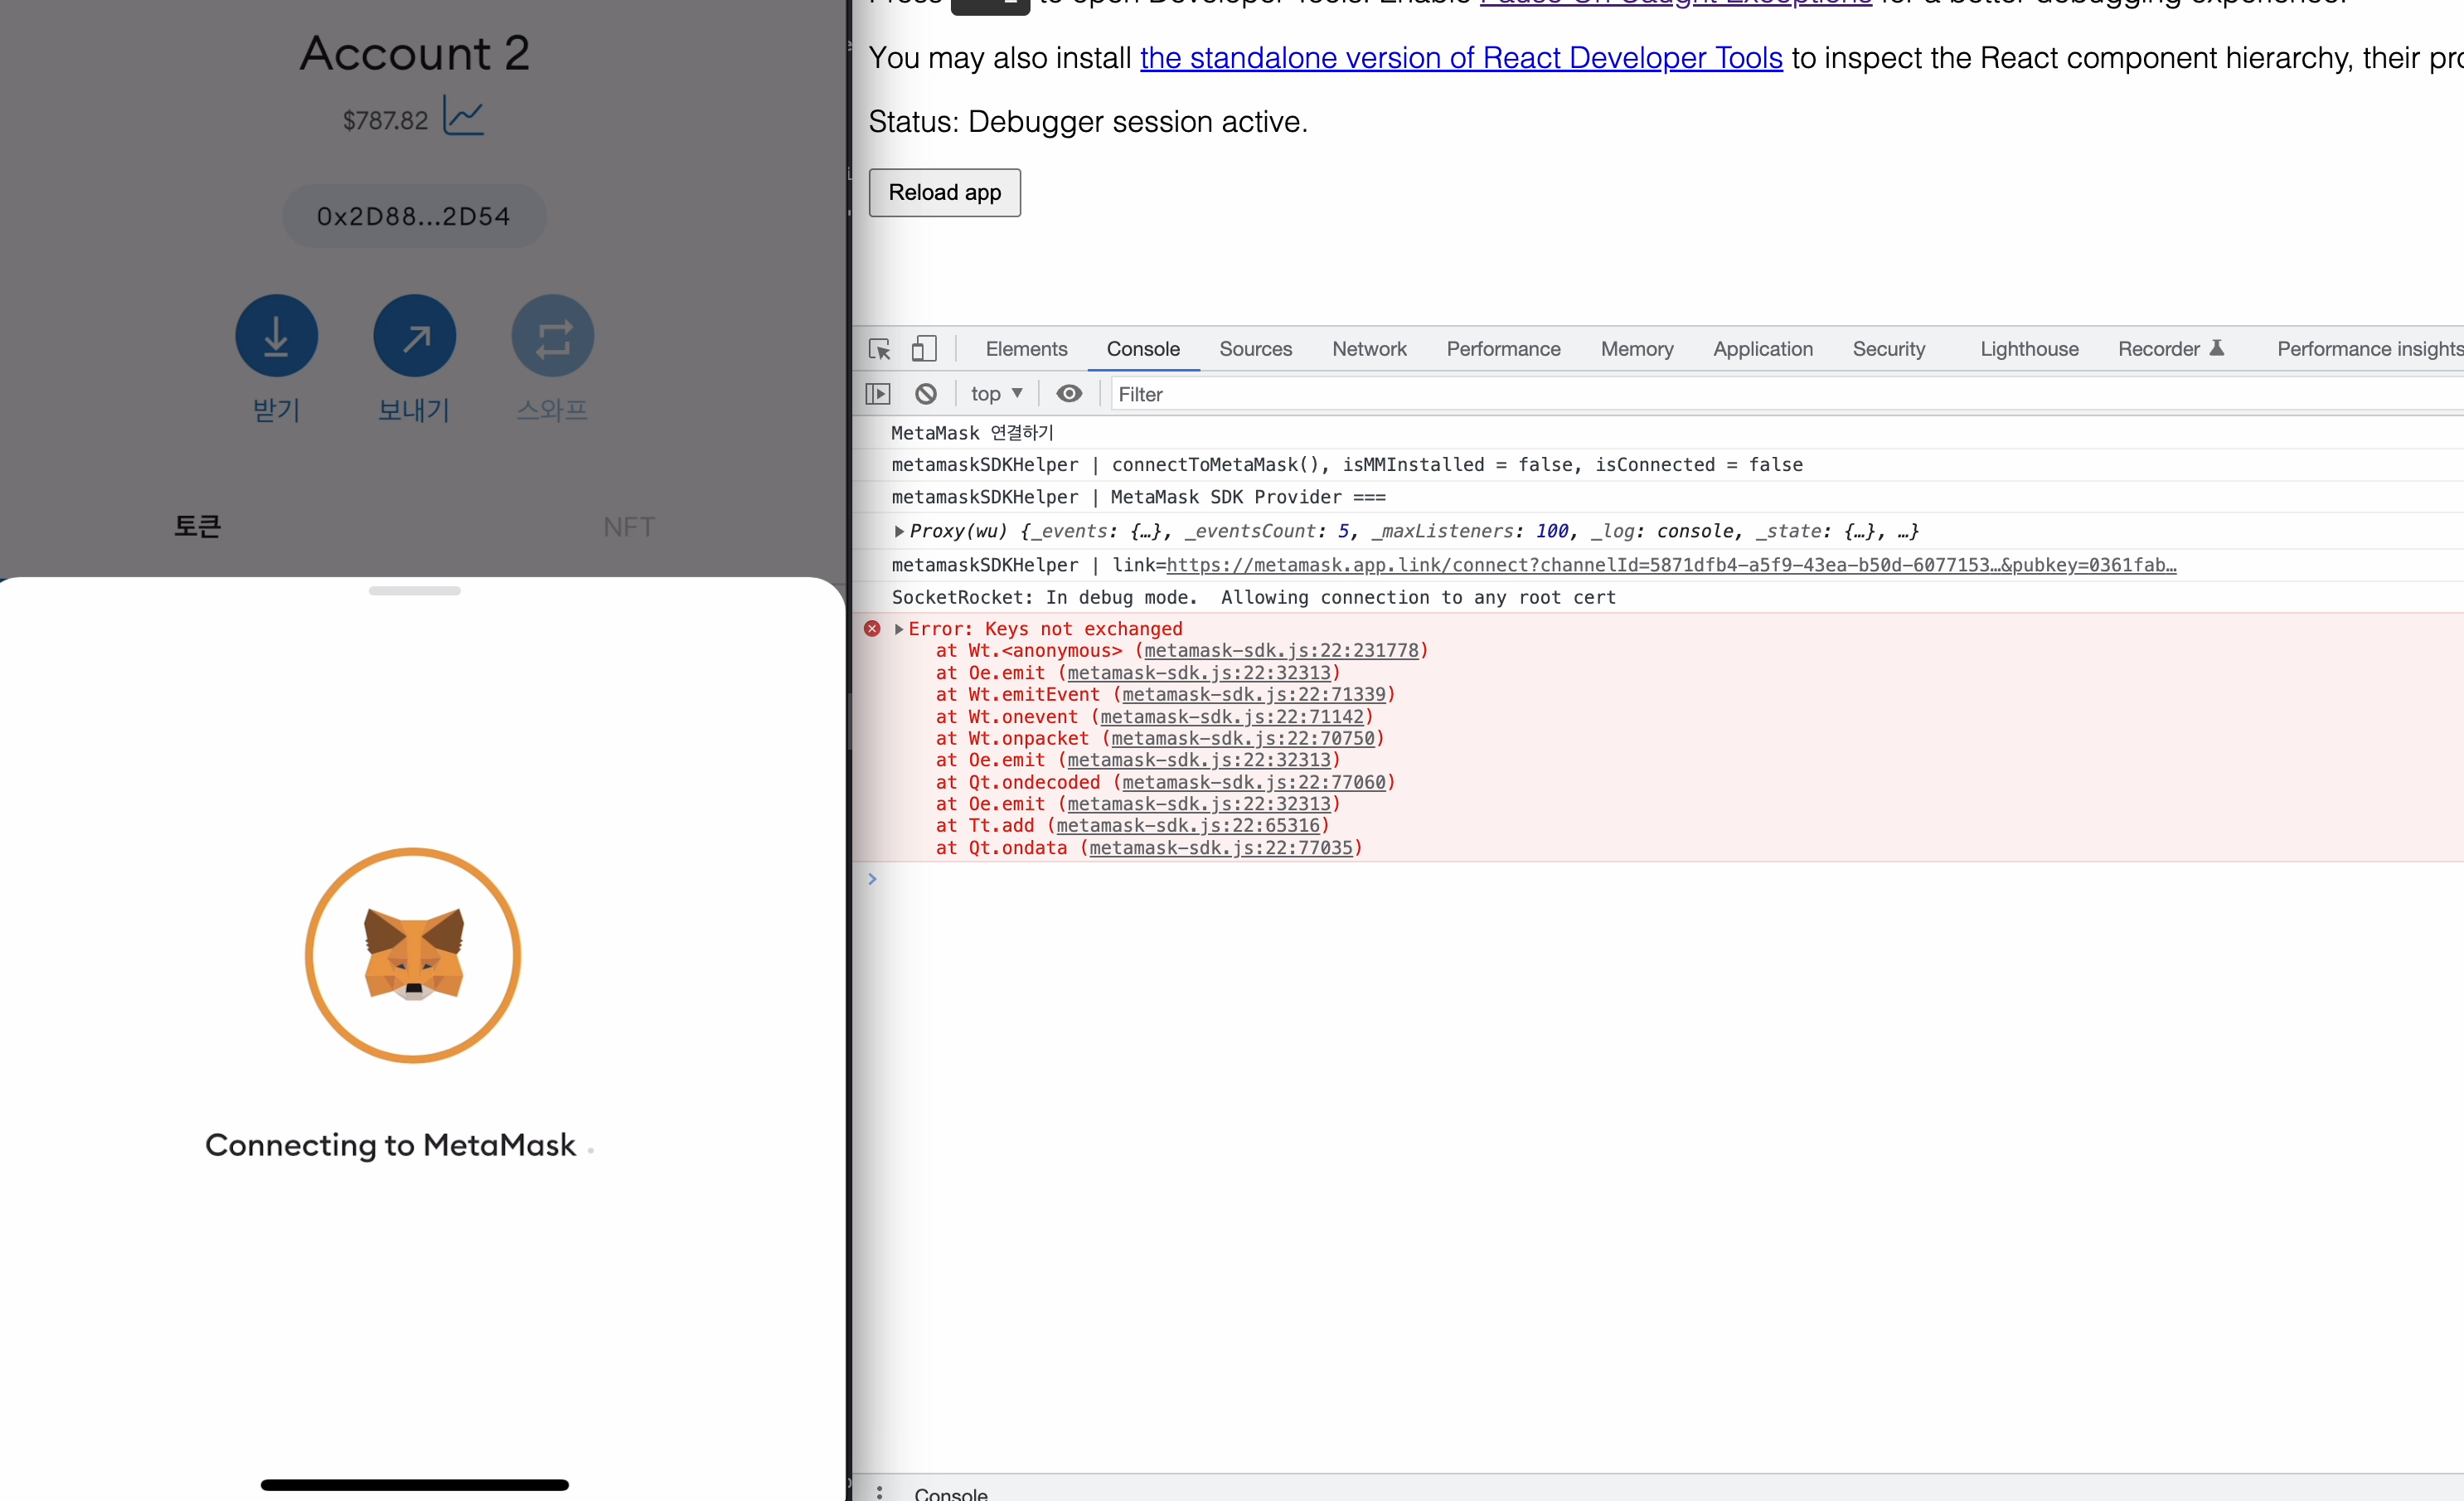The width and height of the screenshot is (2464, 1501).
Task: Open the portfolio chart icon beside $787.82
Action: [464, 117]
